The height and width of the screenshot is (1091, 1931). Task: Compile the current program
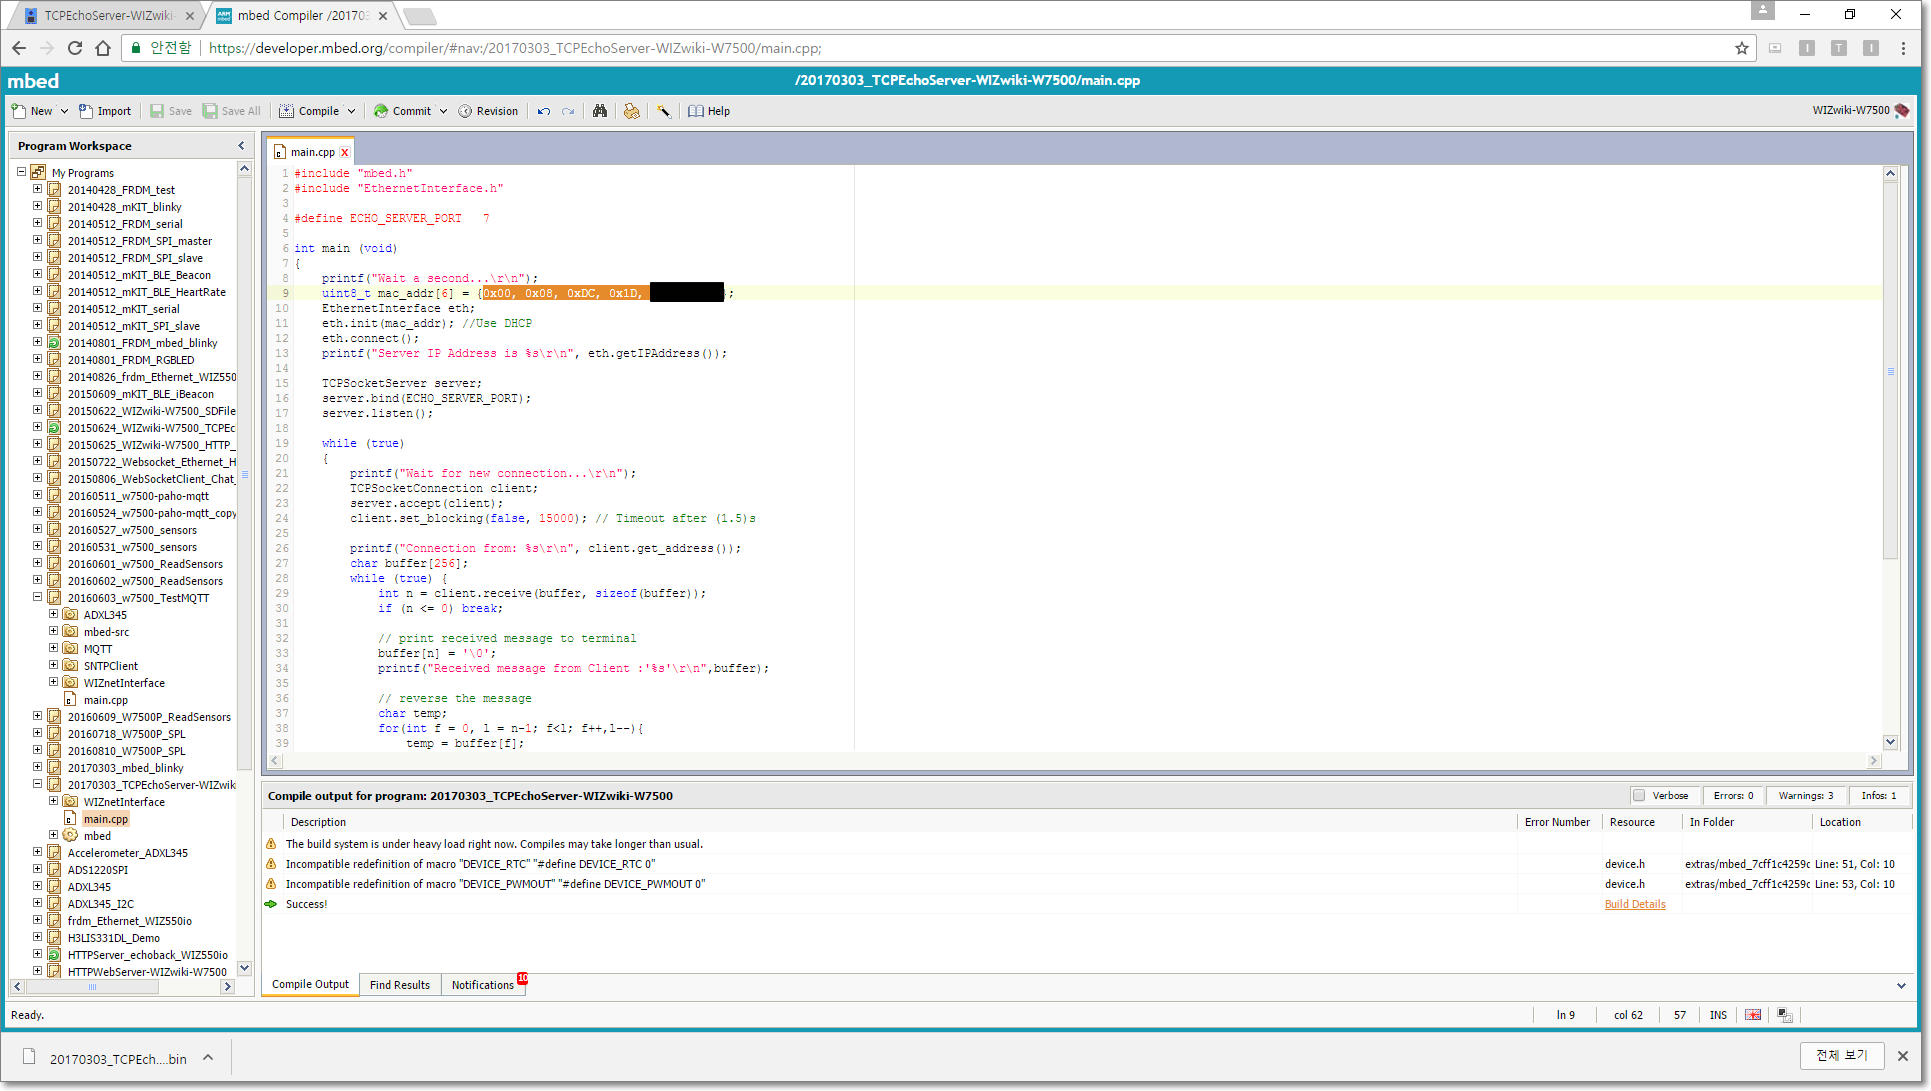point(310,111)
